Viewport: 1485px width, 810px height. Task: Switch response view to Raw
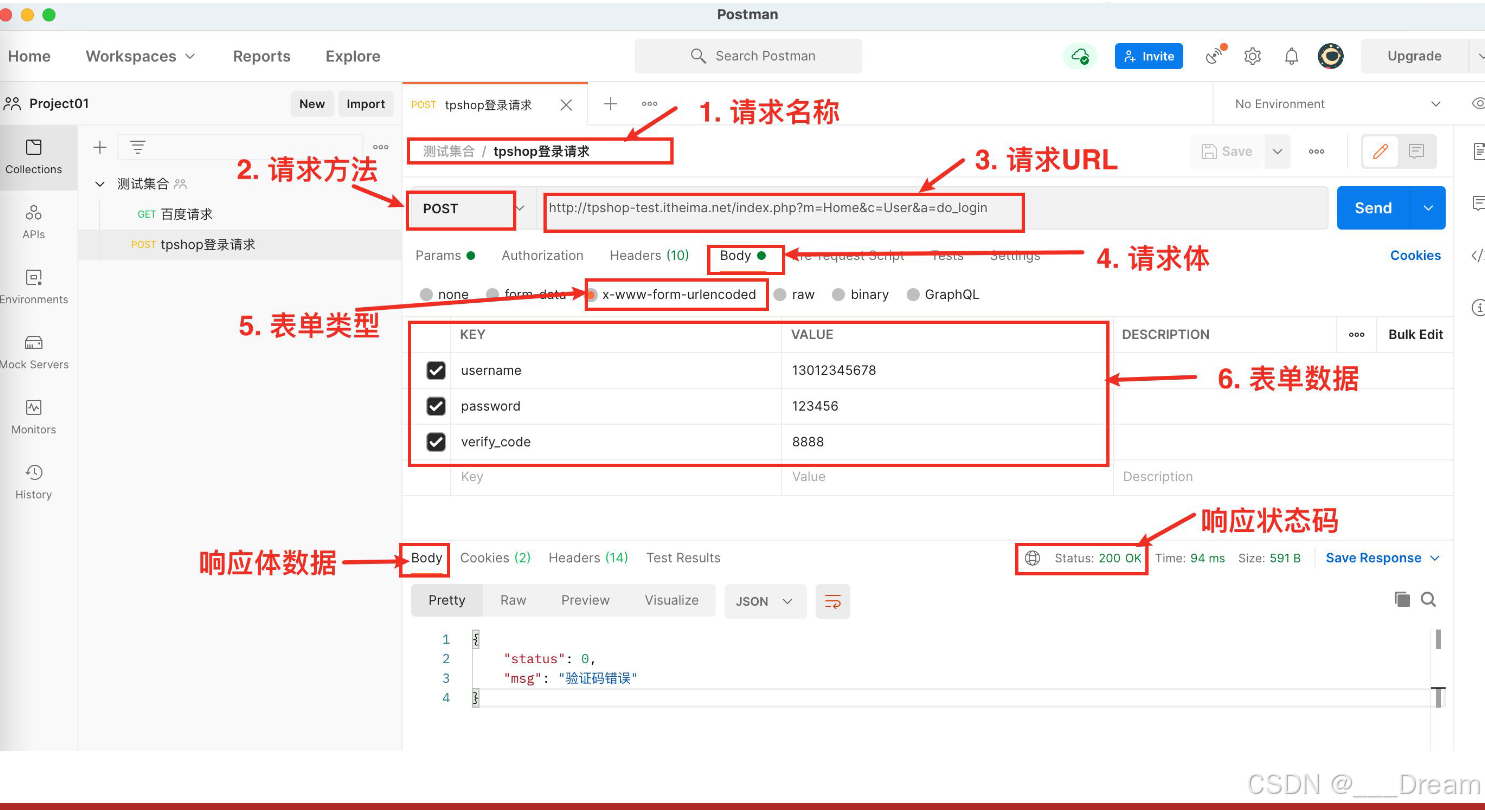coord(513,600)
